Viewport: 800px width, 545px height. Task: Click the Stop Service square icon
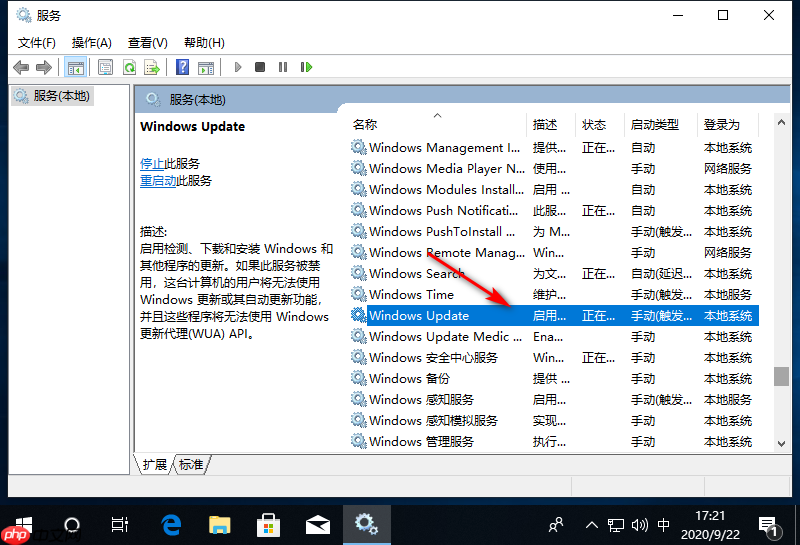click(x=260, y=67)
